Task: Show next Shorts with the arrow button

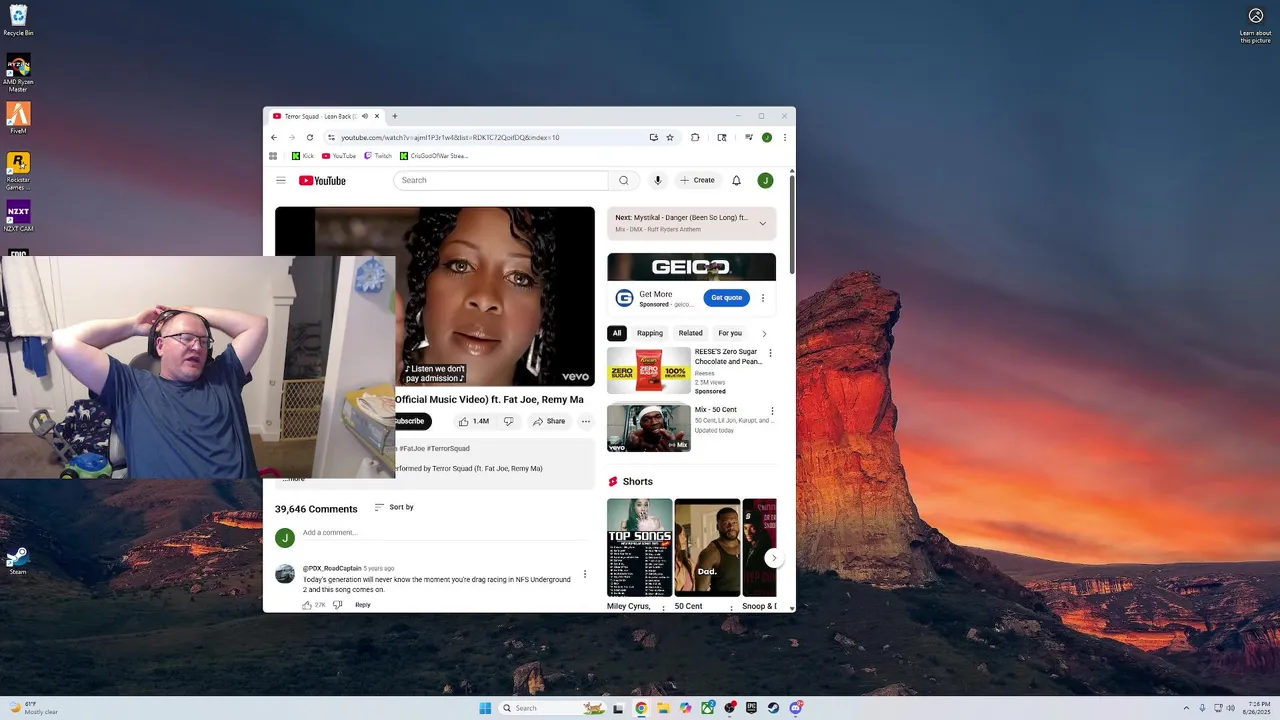Action: click(773, 558)
